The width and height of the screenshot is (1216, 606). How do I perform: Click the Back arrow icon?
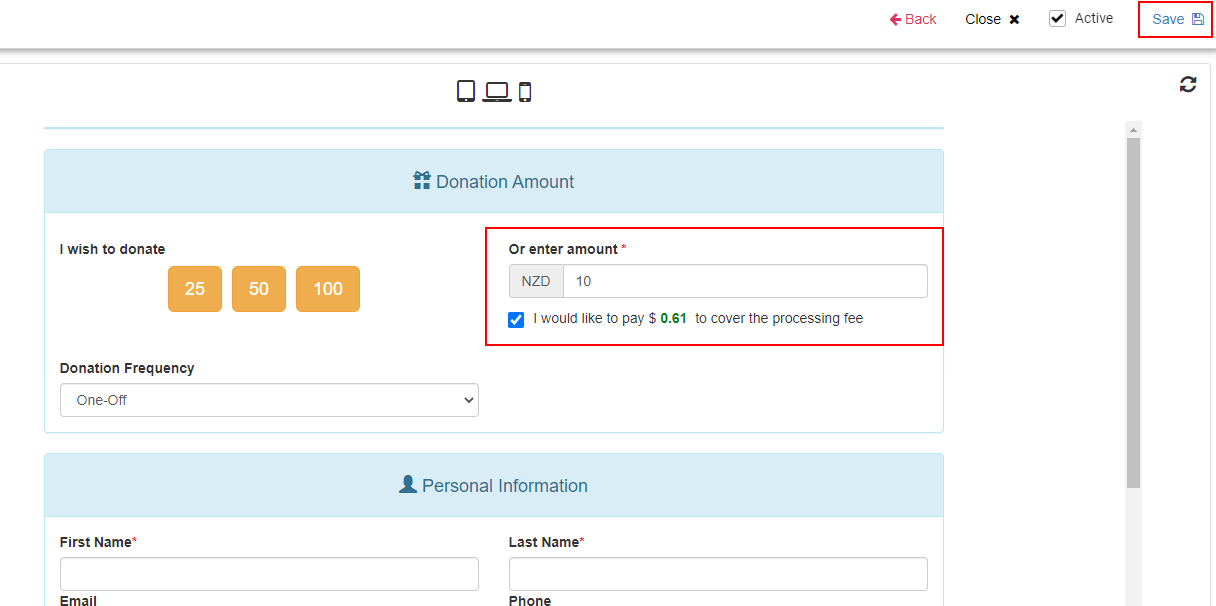pyautogui.click(x=896, y=19)
